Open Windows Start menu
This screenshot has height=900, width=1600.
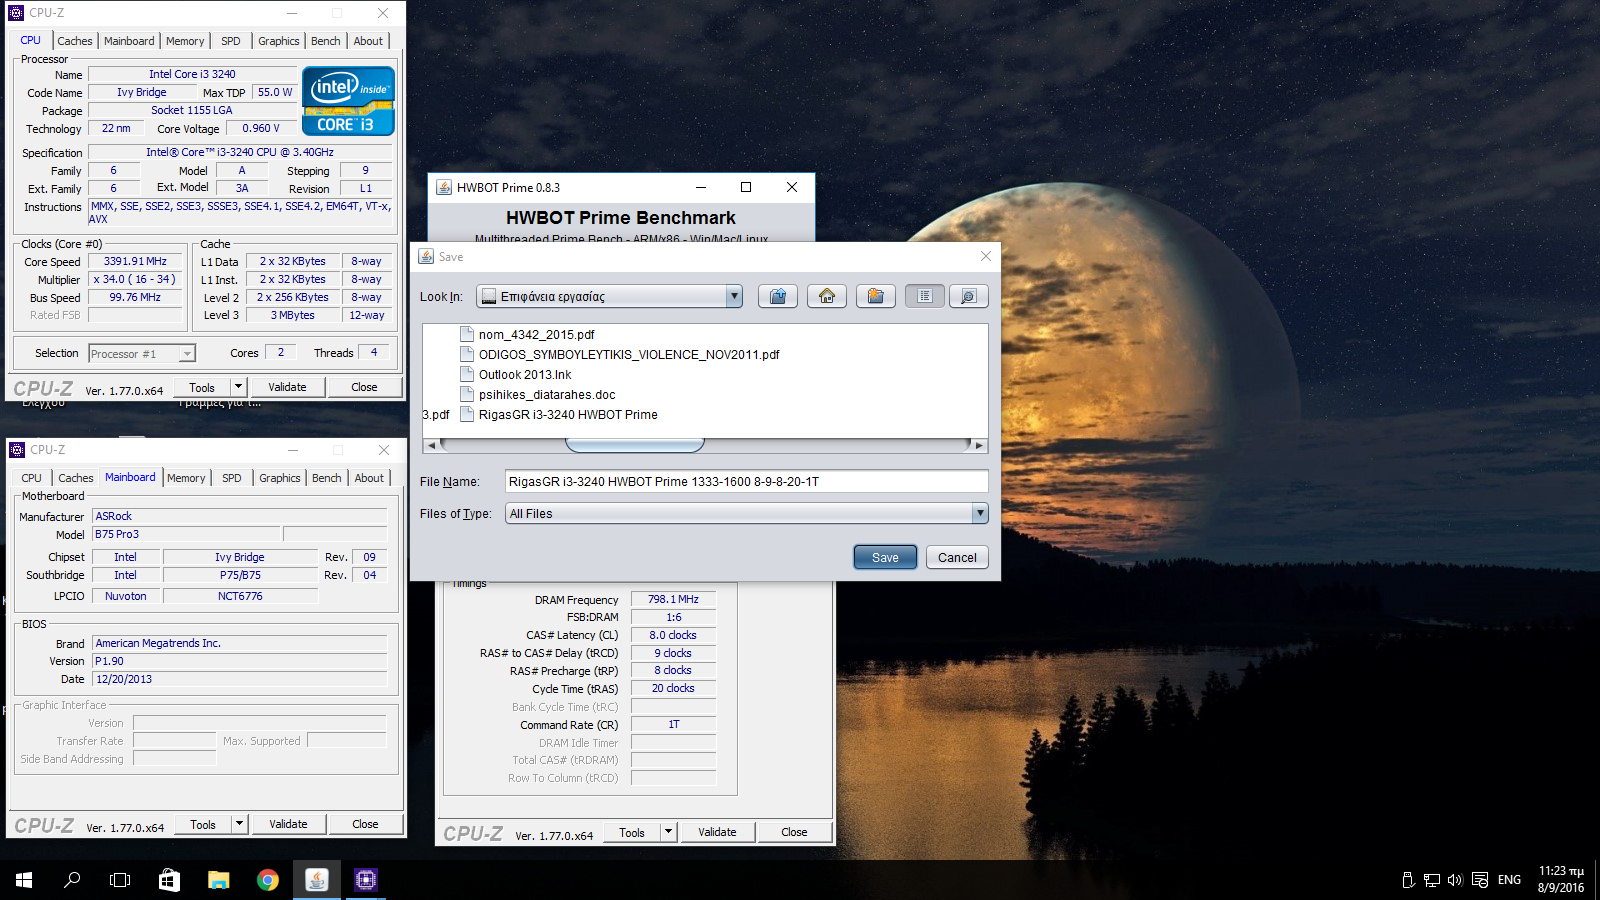[24, 880]
